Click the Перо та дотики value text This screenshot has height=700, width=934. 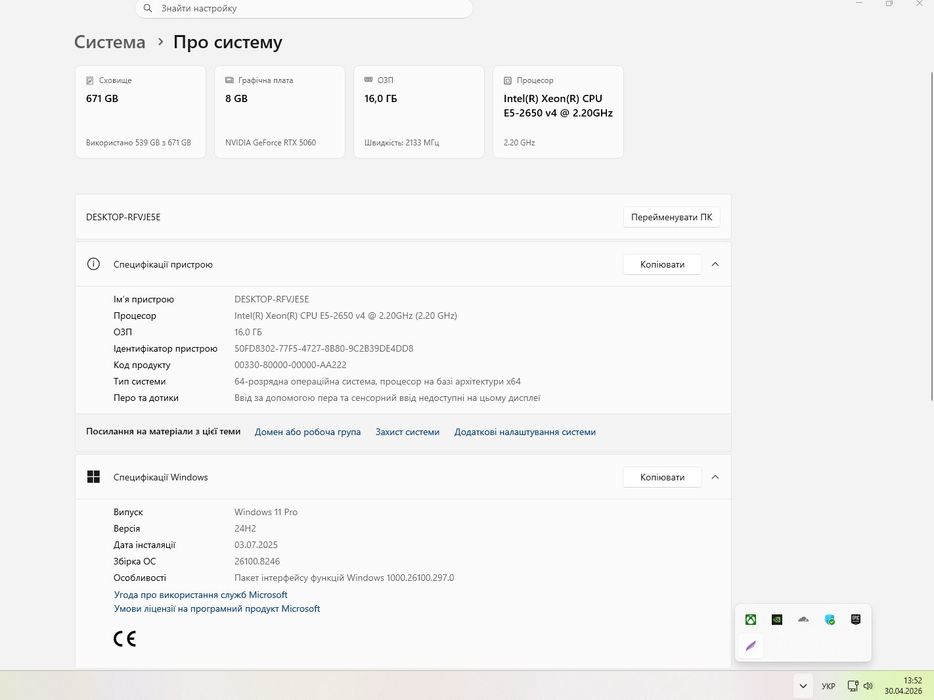[x=387, y=397]
